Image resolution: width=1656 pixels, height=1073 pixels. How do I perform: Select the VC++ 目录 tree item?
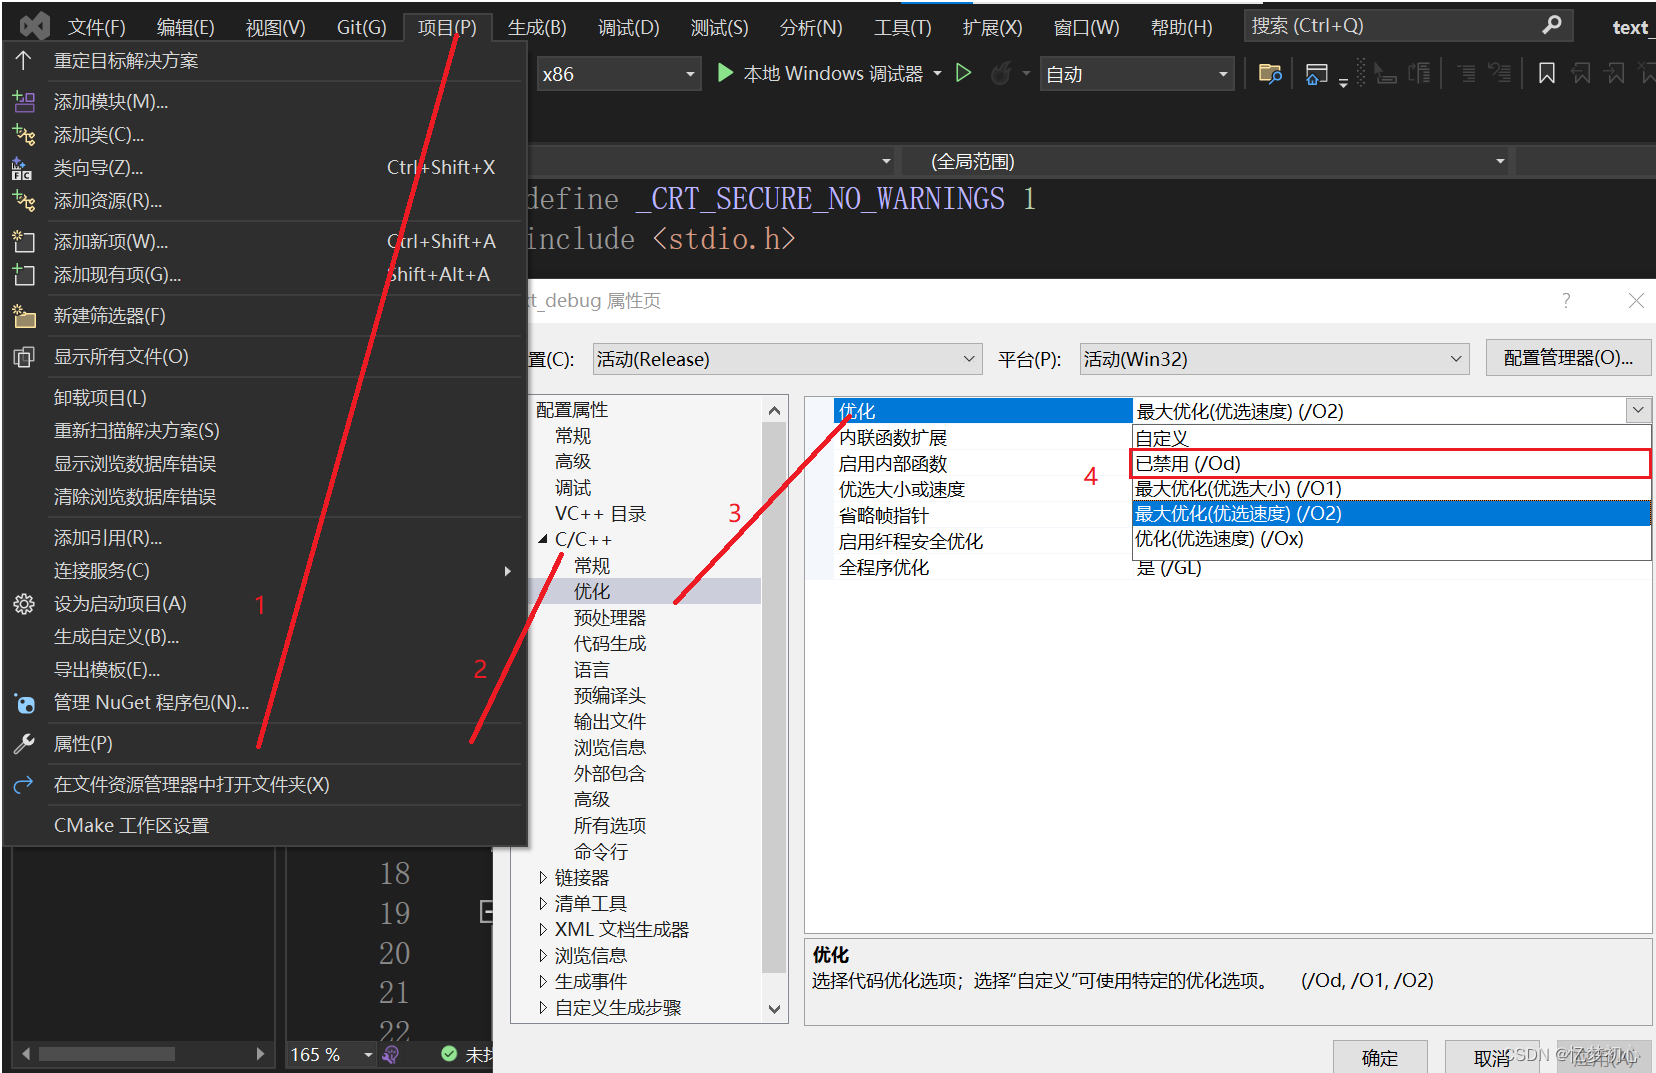600,513
